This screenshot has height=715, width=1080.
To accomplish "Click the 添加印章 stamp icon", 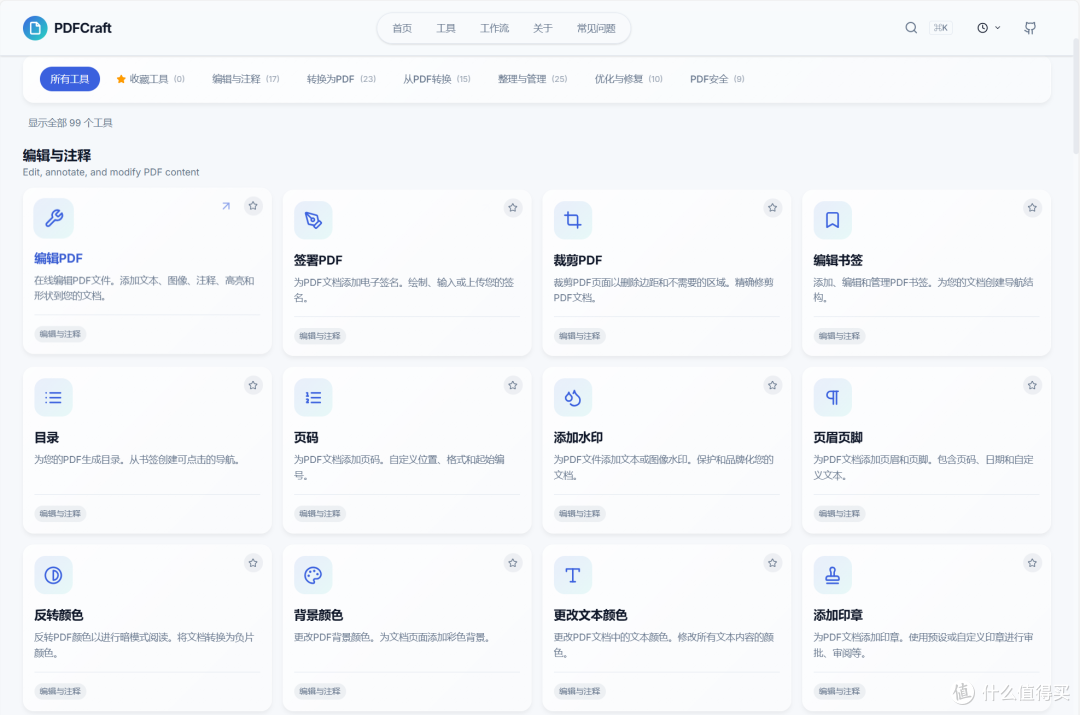I will coord(833,575).
